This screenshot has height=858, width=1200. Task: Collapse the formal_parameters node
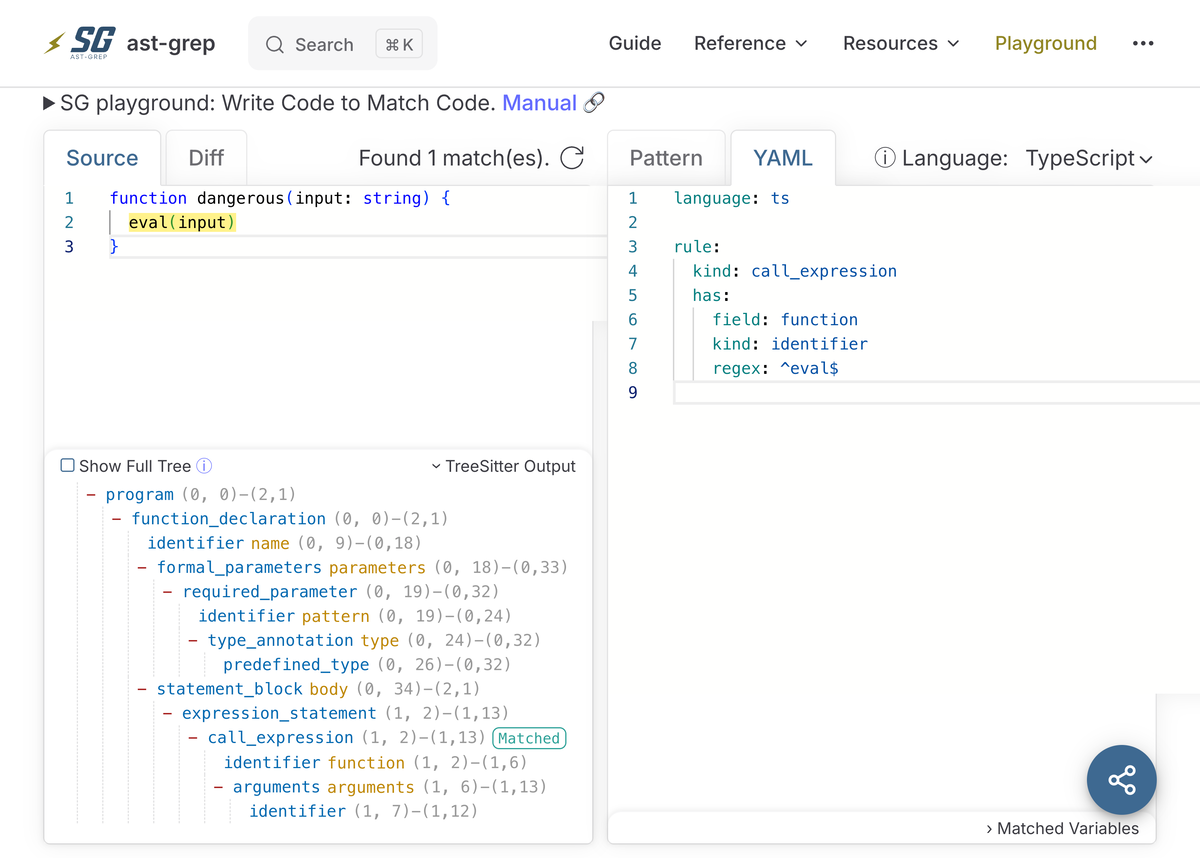[x=142, y=567]
